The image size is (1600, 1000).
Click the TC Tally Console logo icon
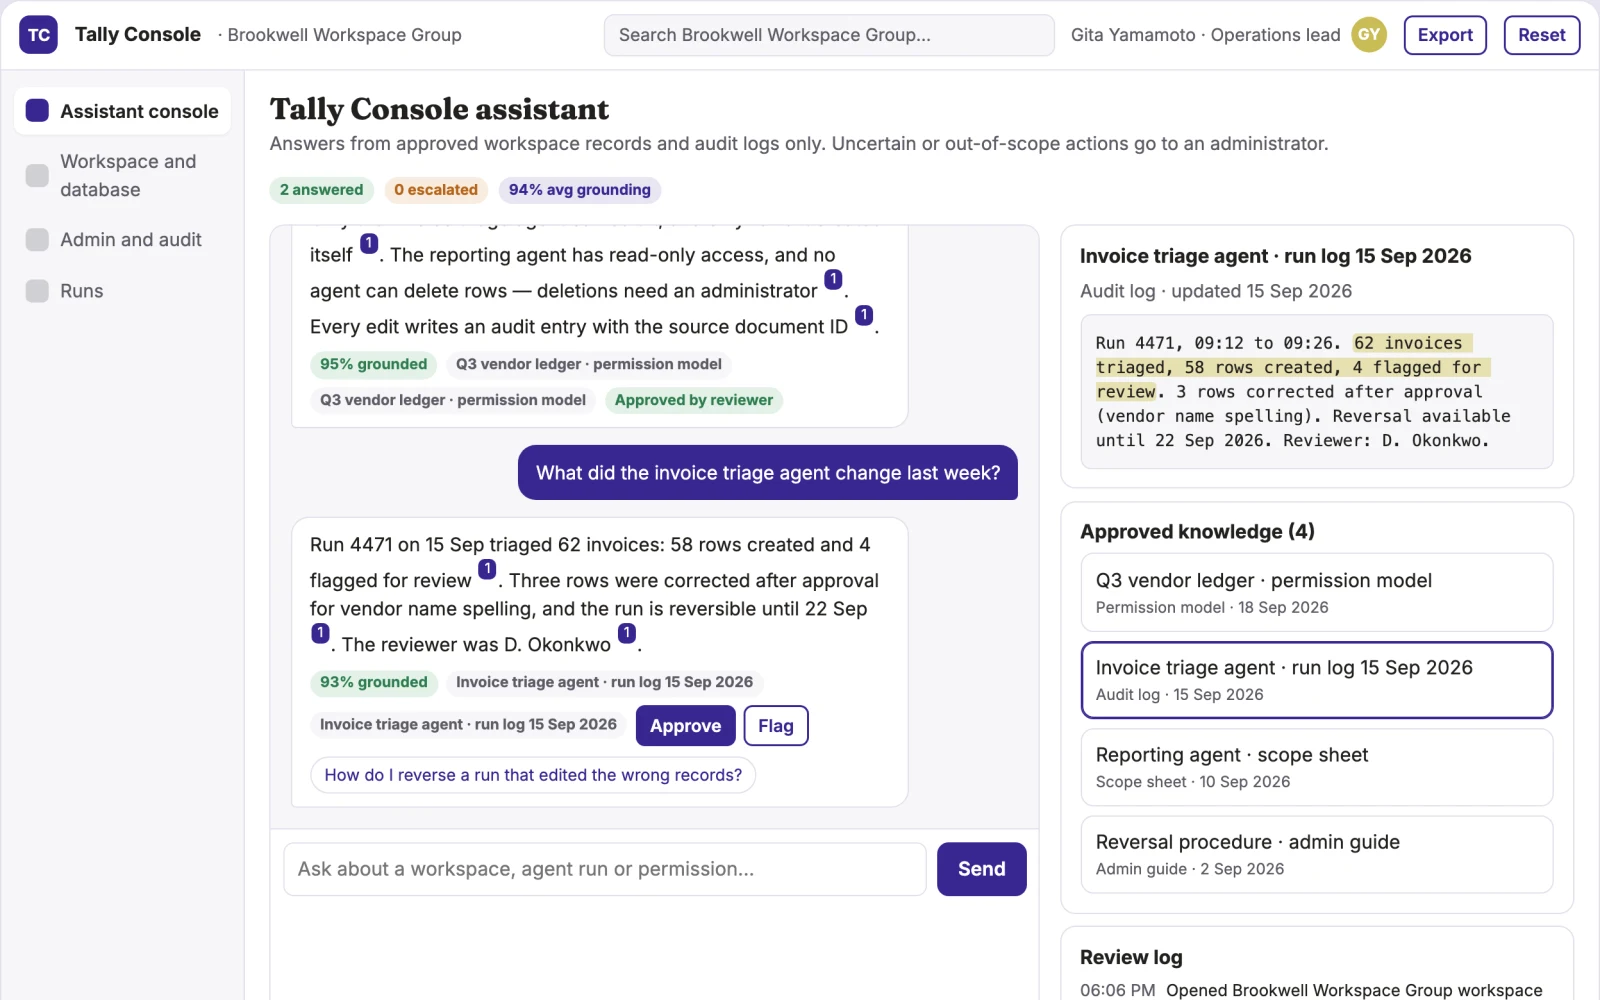tap(38, 35)
